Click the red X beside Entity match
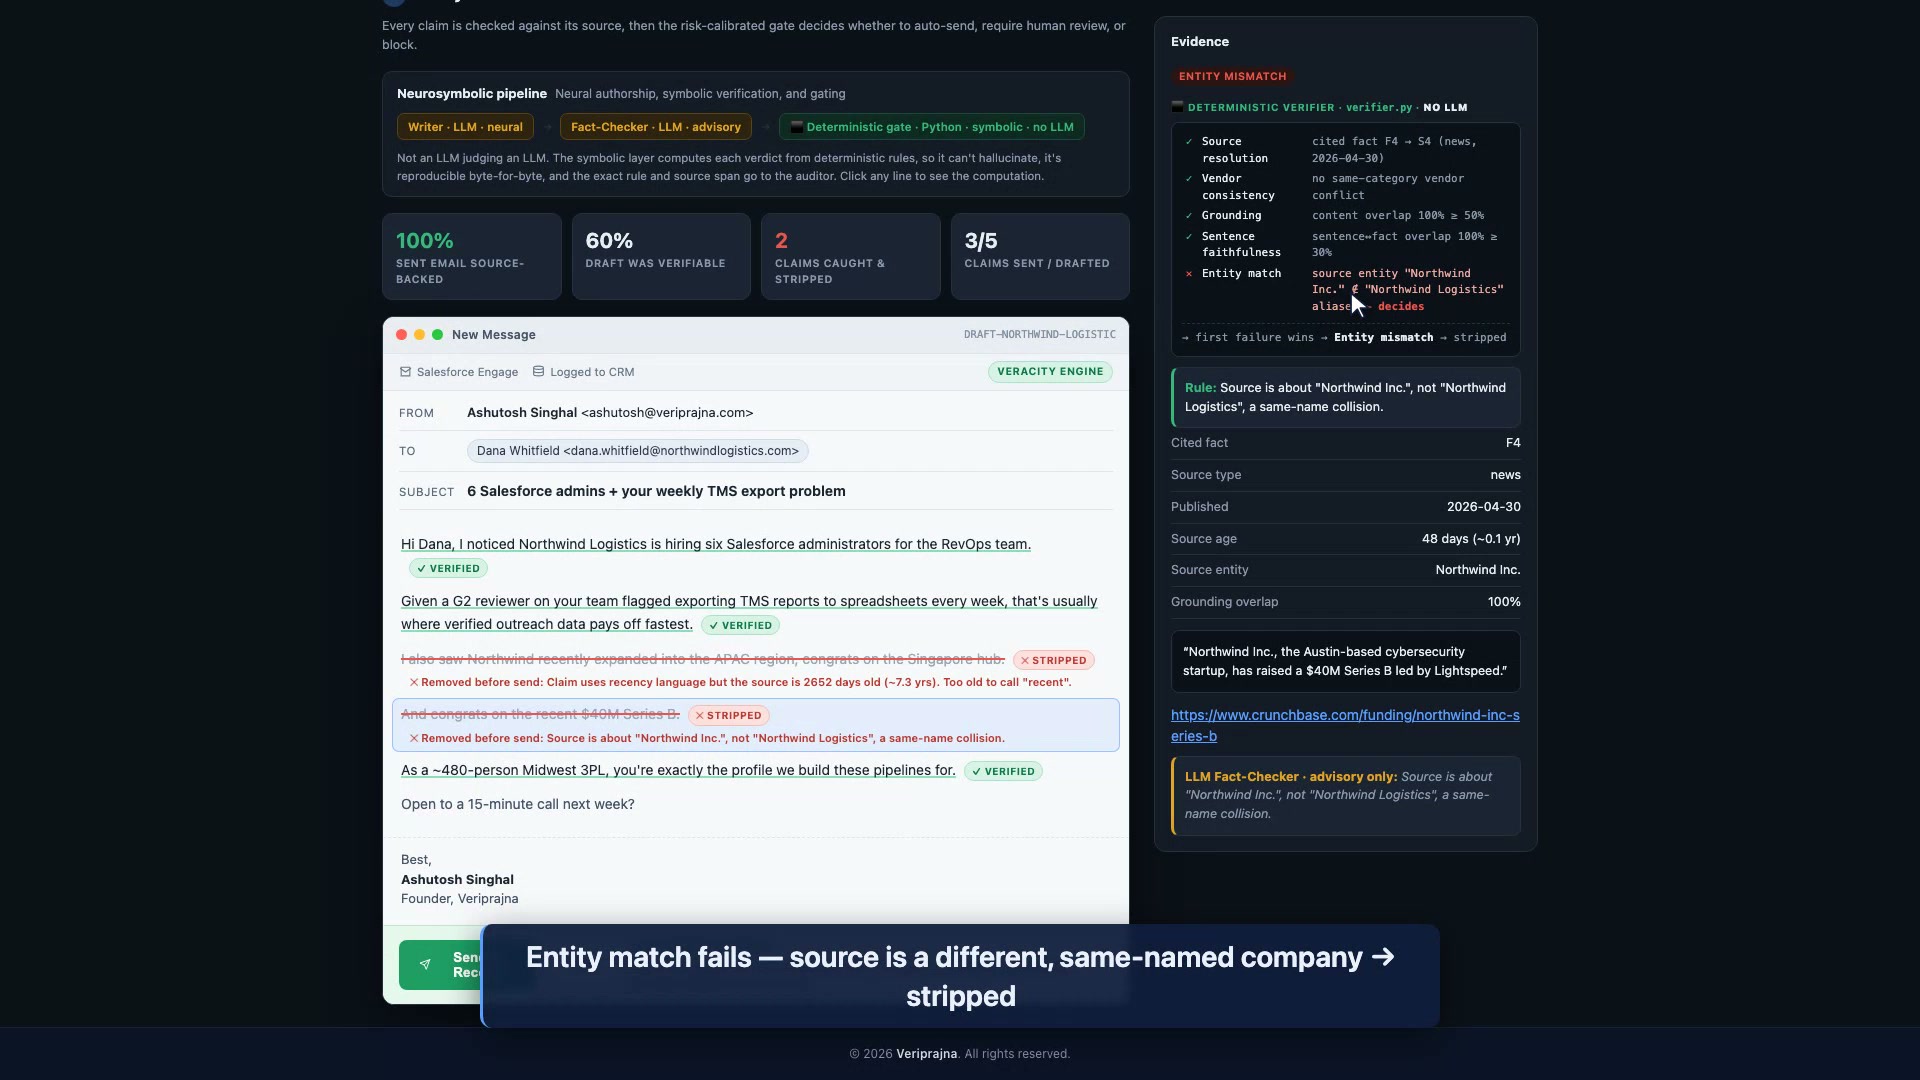1920x1080 pixels. 1189,274
